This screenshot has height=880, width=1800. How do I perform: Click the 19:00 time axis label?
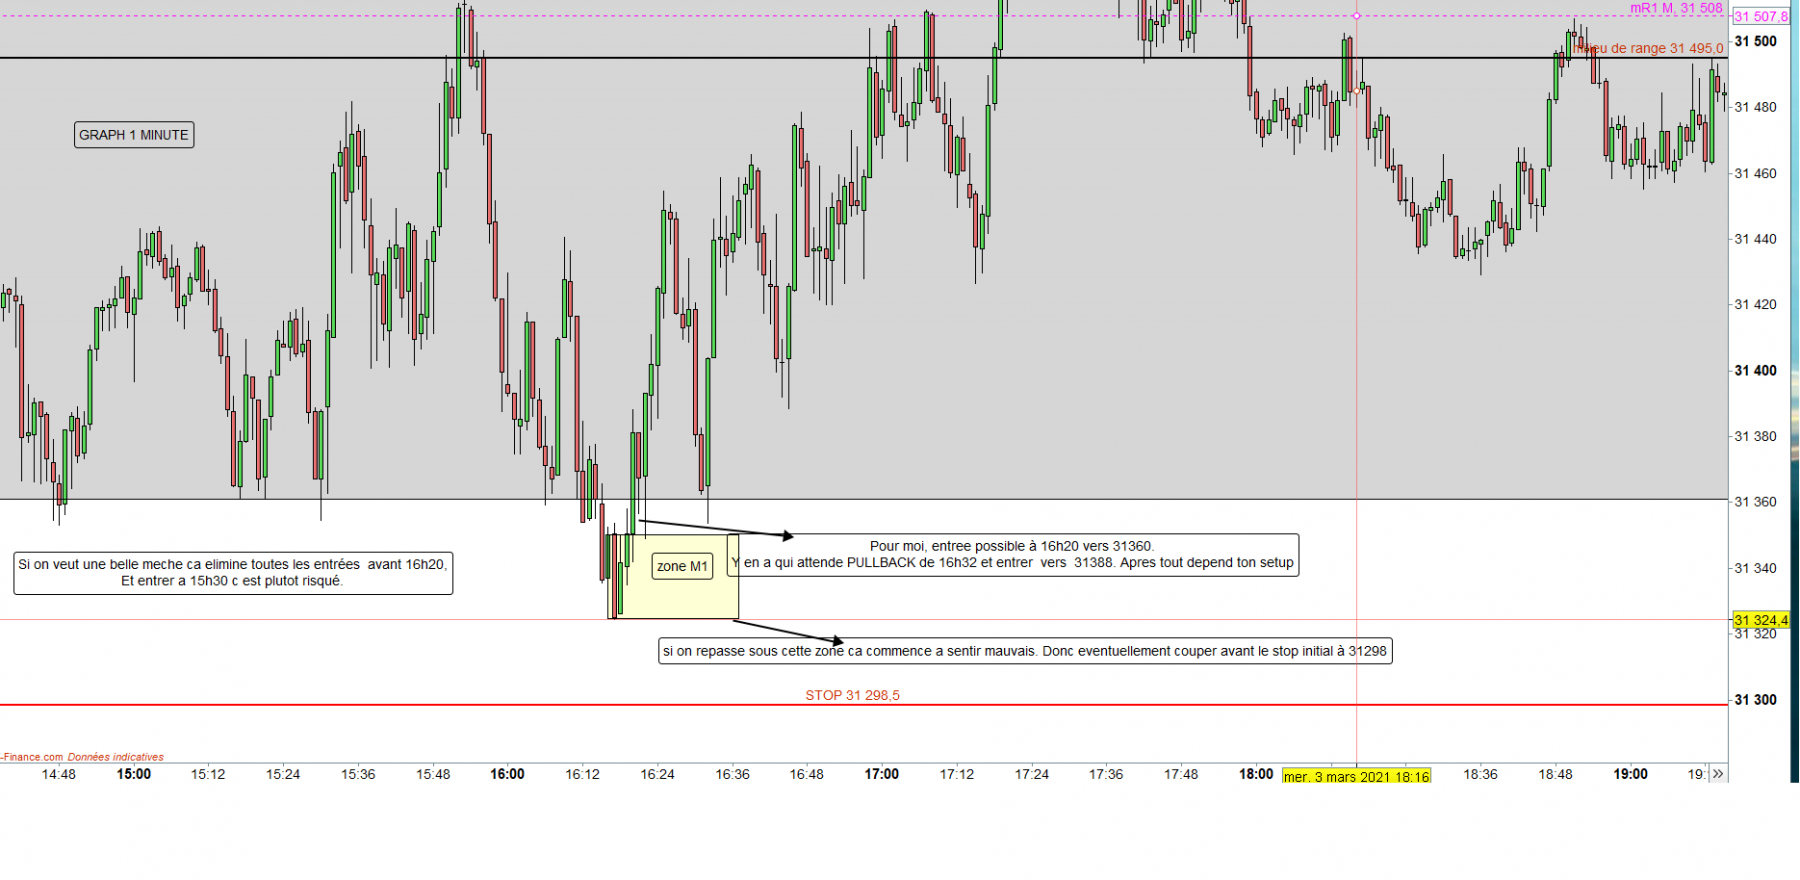click(1630, 774)
